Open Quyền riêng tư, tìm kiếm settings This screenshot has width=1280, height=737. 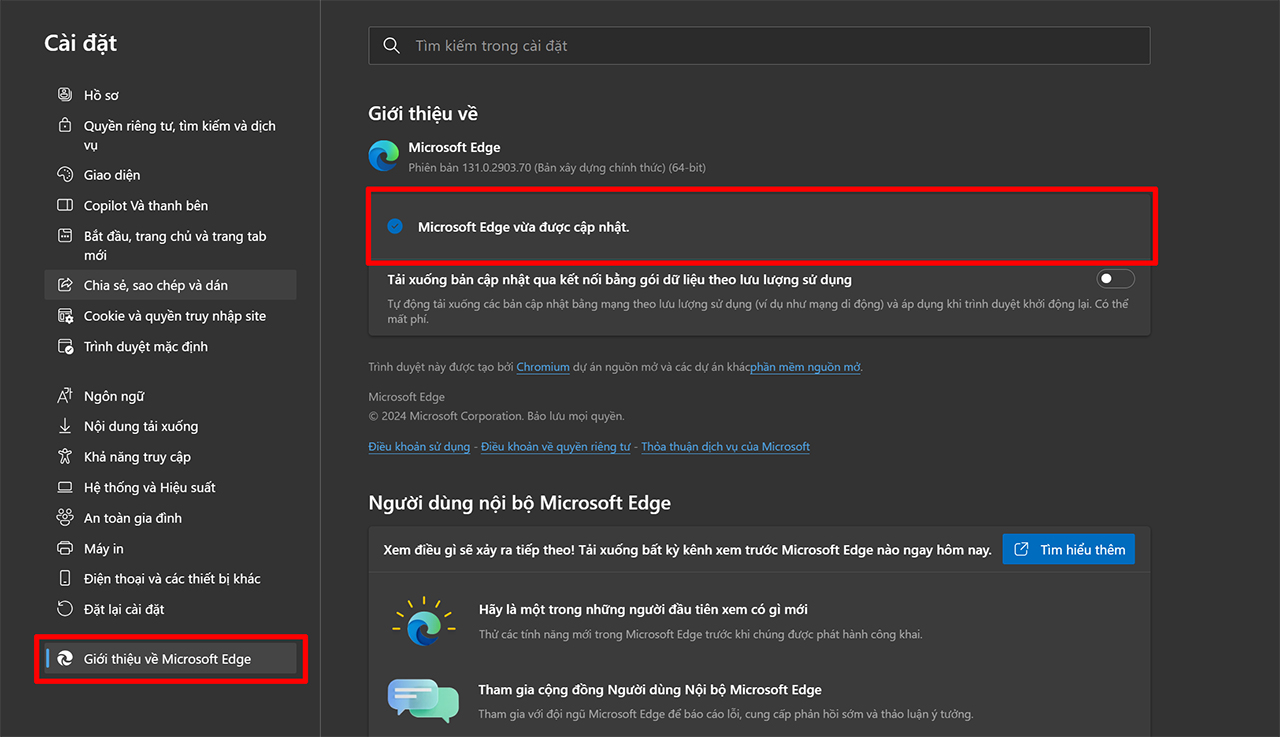170,135
